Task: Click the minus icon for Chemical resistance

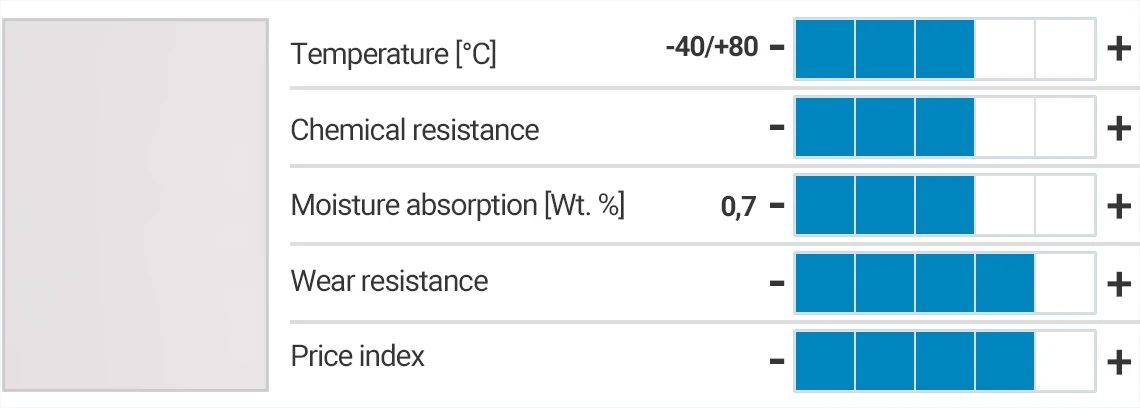Action: (777, 128)
